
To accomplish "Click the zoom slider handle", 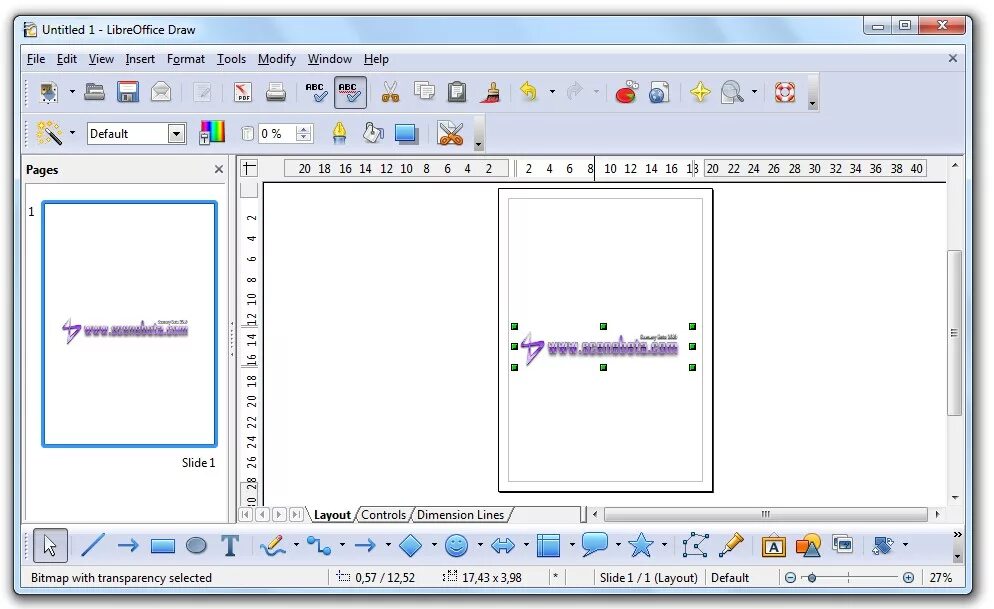I will pos(811,577).
